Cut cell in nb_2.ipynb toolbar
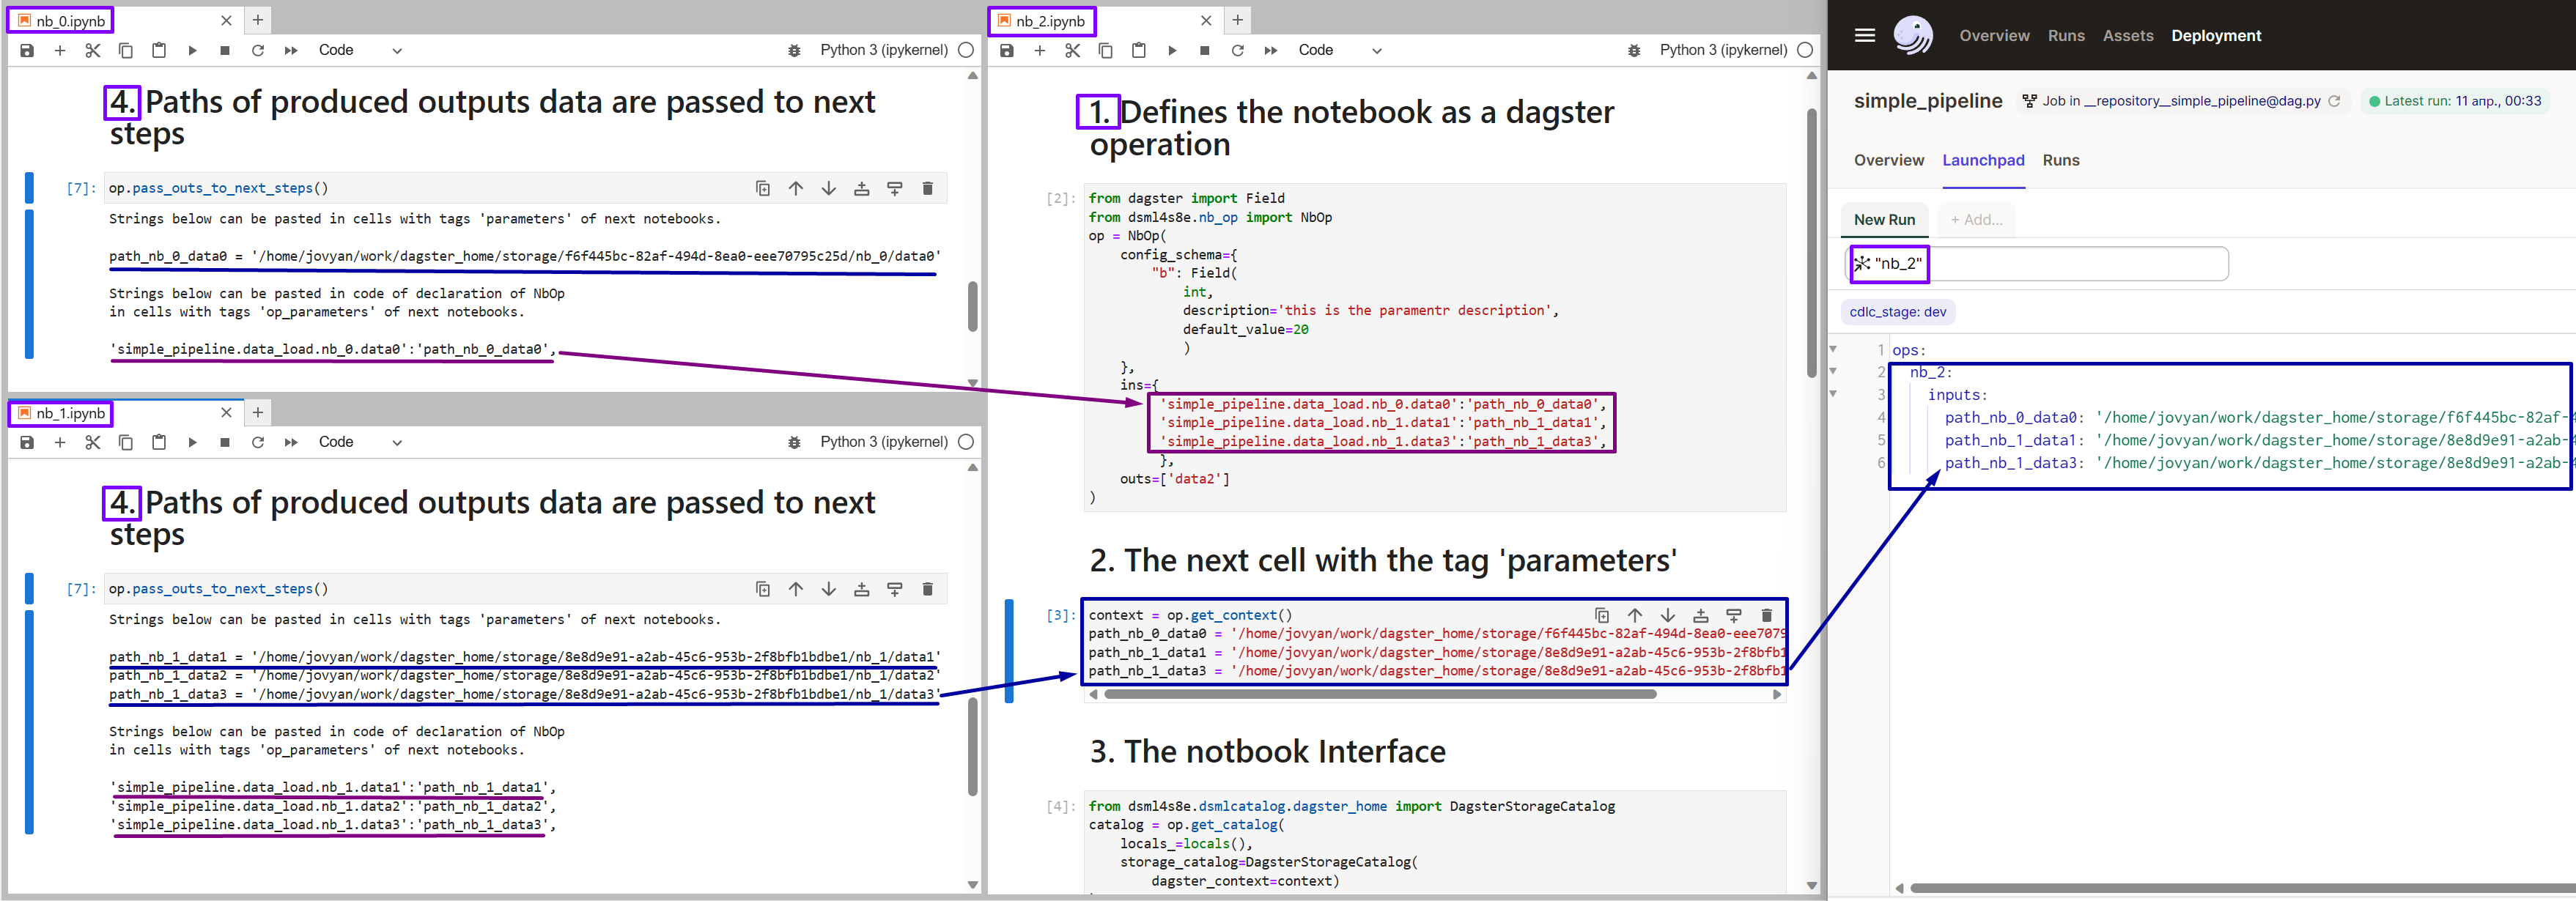 pyautogui.click(x=1073, y=50)
